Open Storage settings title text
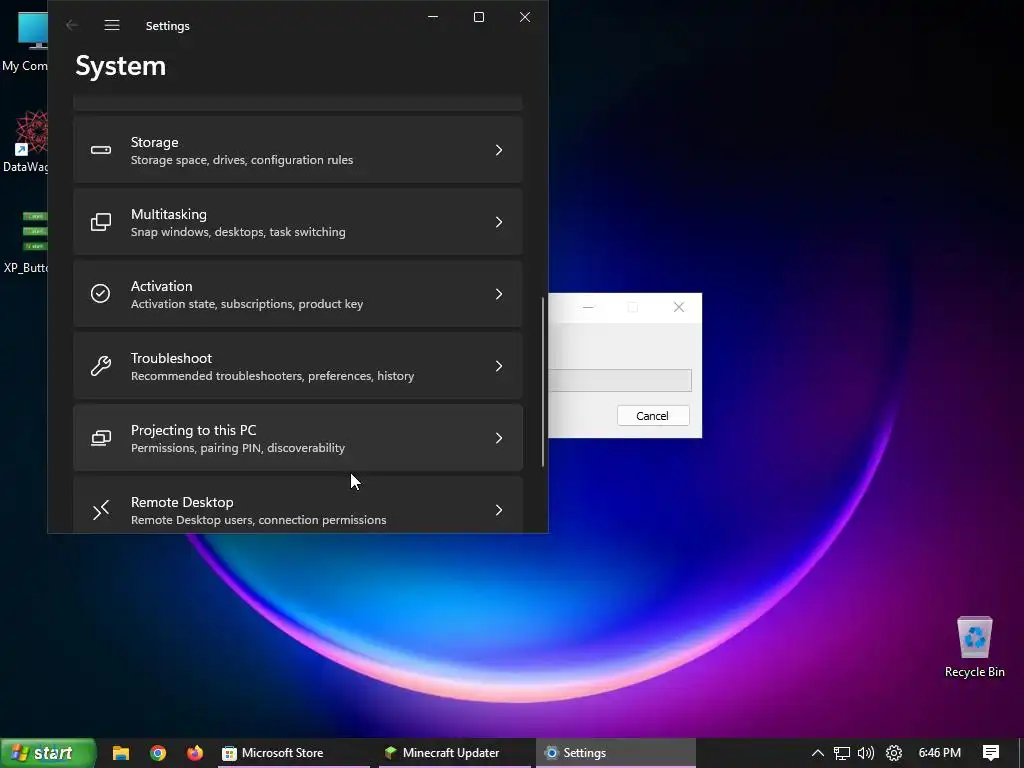The height and width of the screenshot is (768, 1024). pyautogui.click(x=155, y=142)
